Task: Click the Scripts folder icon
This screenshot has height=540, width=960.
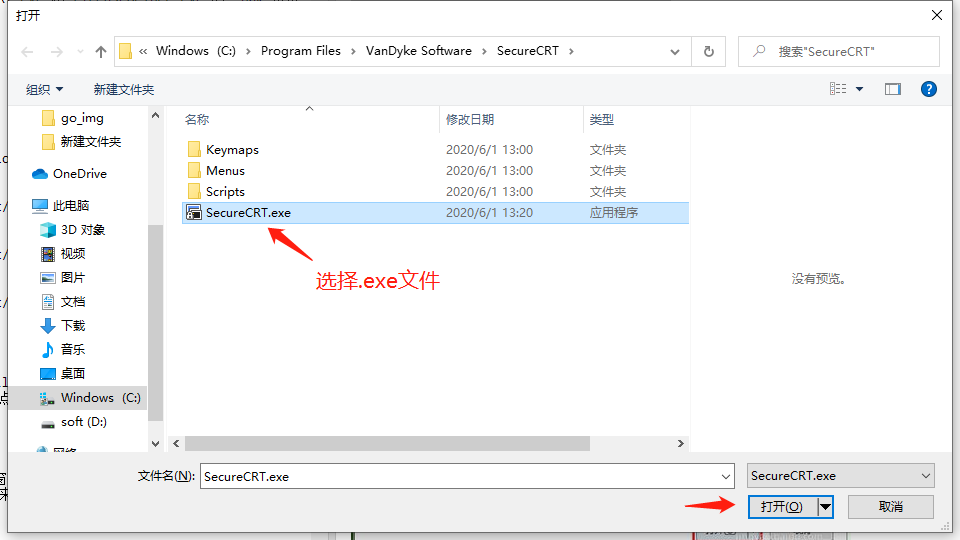Action: coord(194,191)
